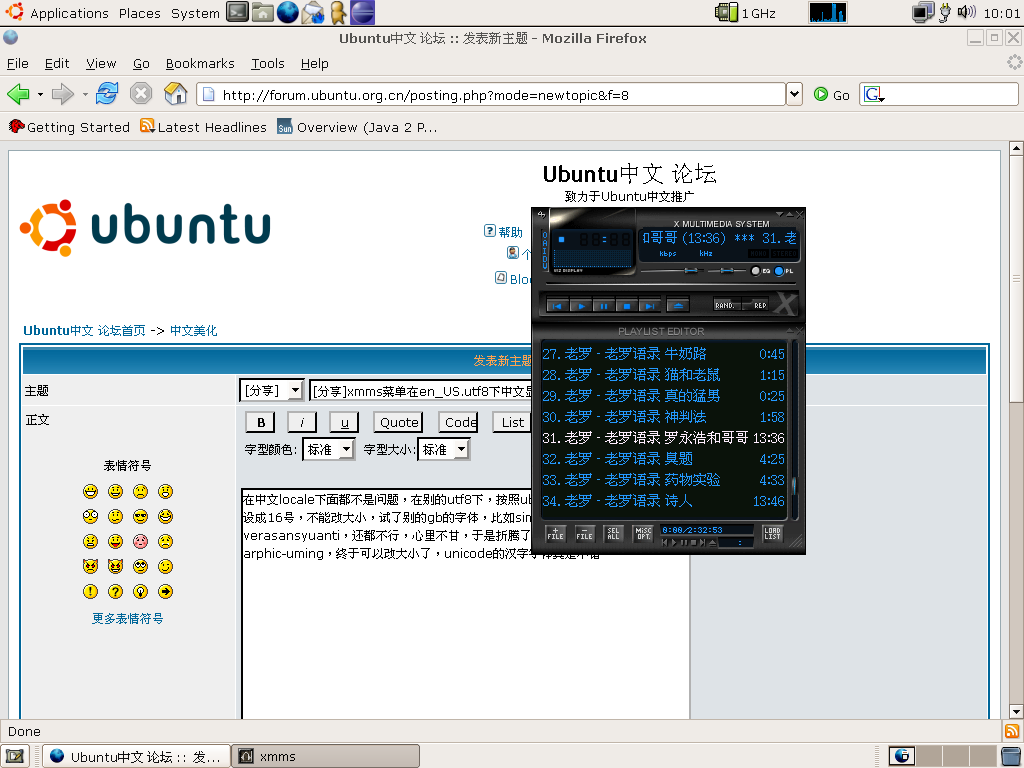Click the Go button beside URL bar
Viewport: 1024px width, 768px height.
pyautogui.click(x=832, y=95)
